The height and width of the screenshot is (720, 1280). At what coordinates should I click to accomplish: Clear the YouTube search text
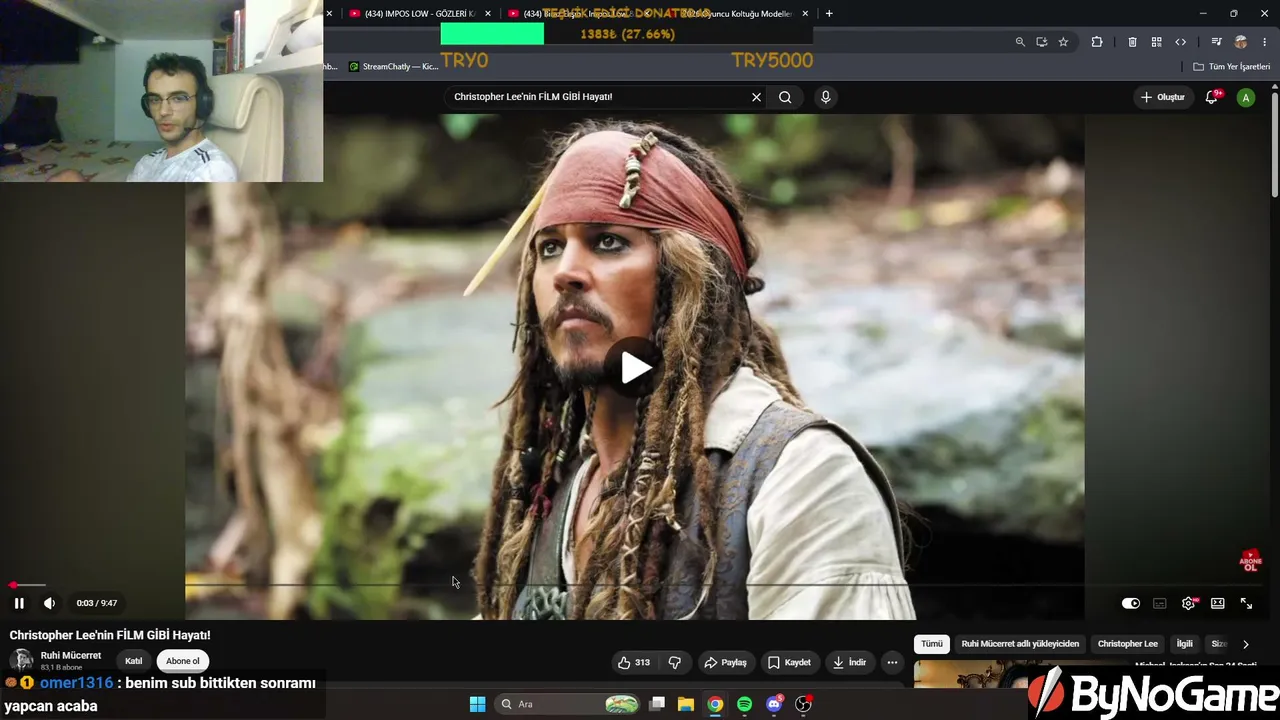[757, 97]
